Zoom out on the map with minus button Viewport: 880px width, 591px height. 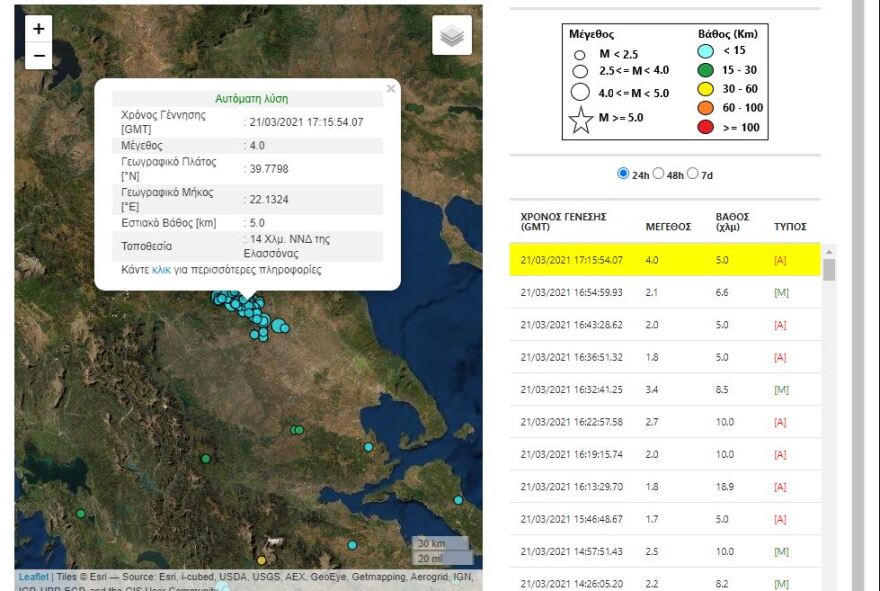click(38, 56)
